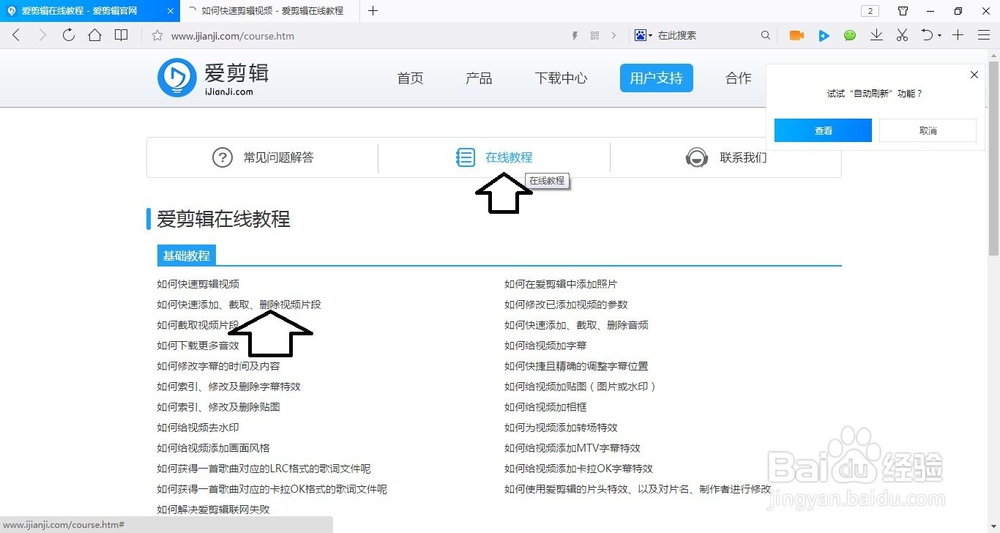
Task: Open the 卡拉OK格式的歌词文件 tutorial link
Action: [272, 489]
